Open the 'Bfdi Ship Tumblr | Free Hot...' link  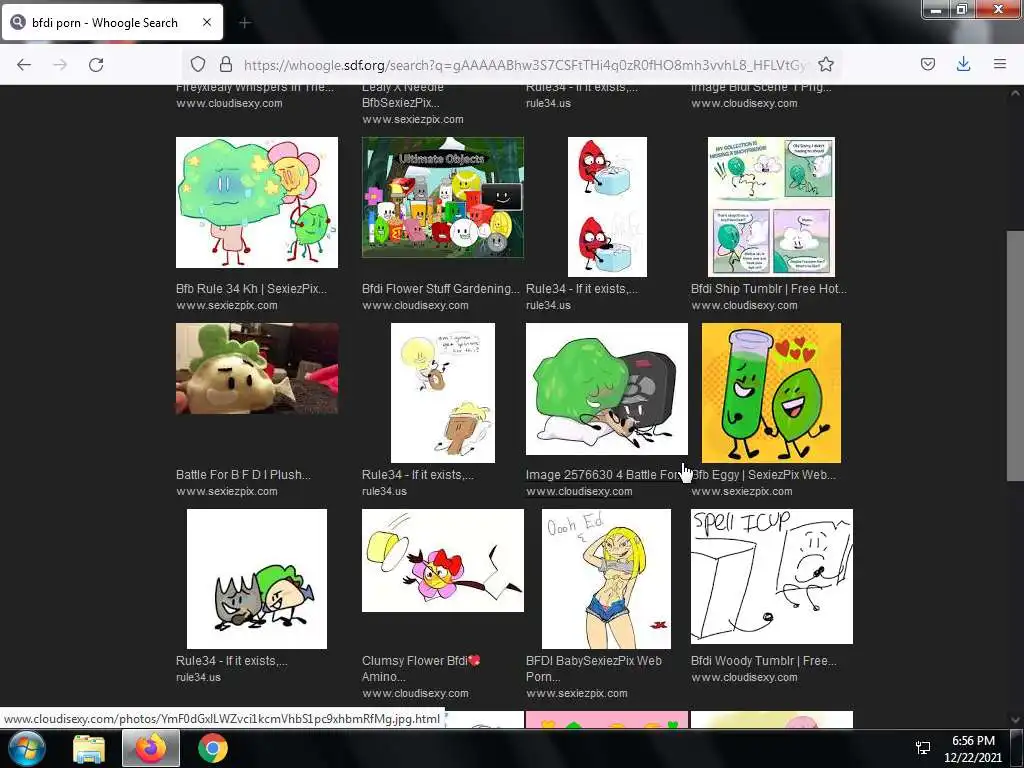769,289
